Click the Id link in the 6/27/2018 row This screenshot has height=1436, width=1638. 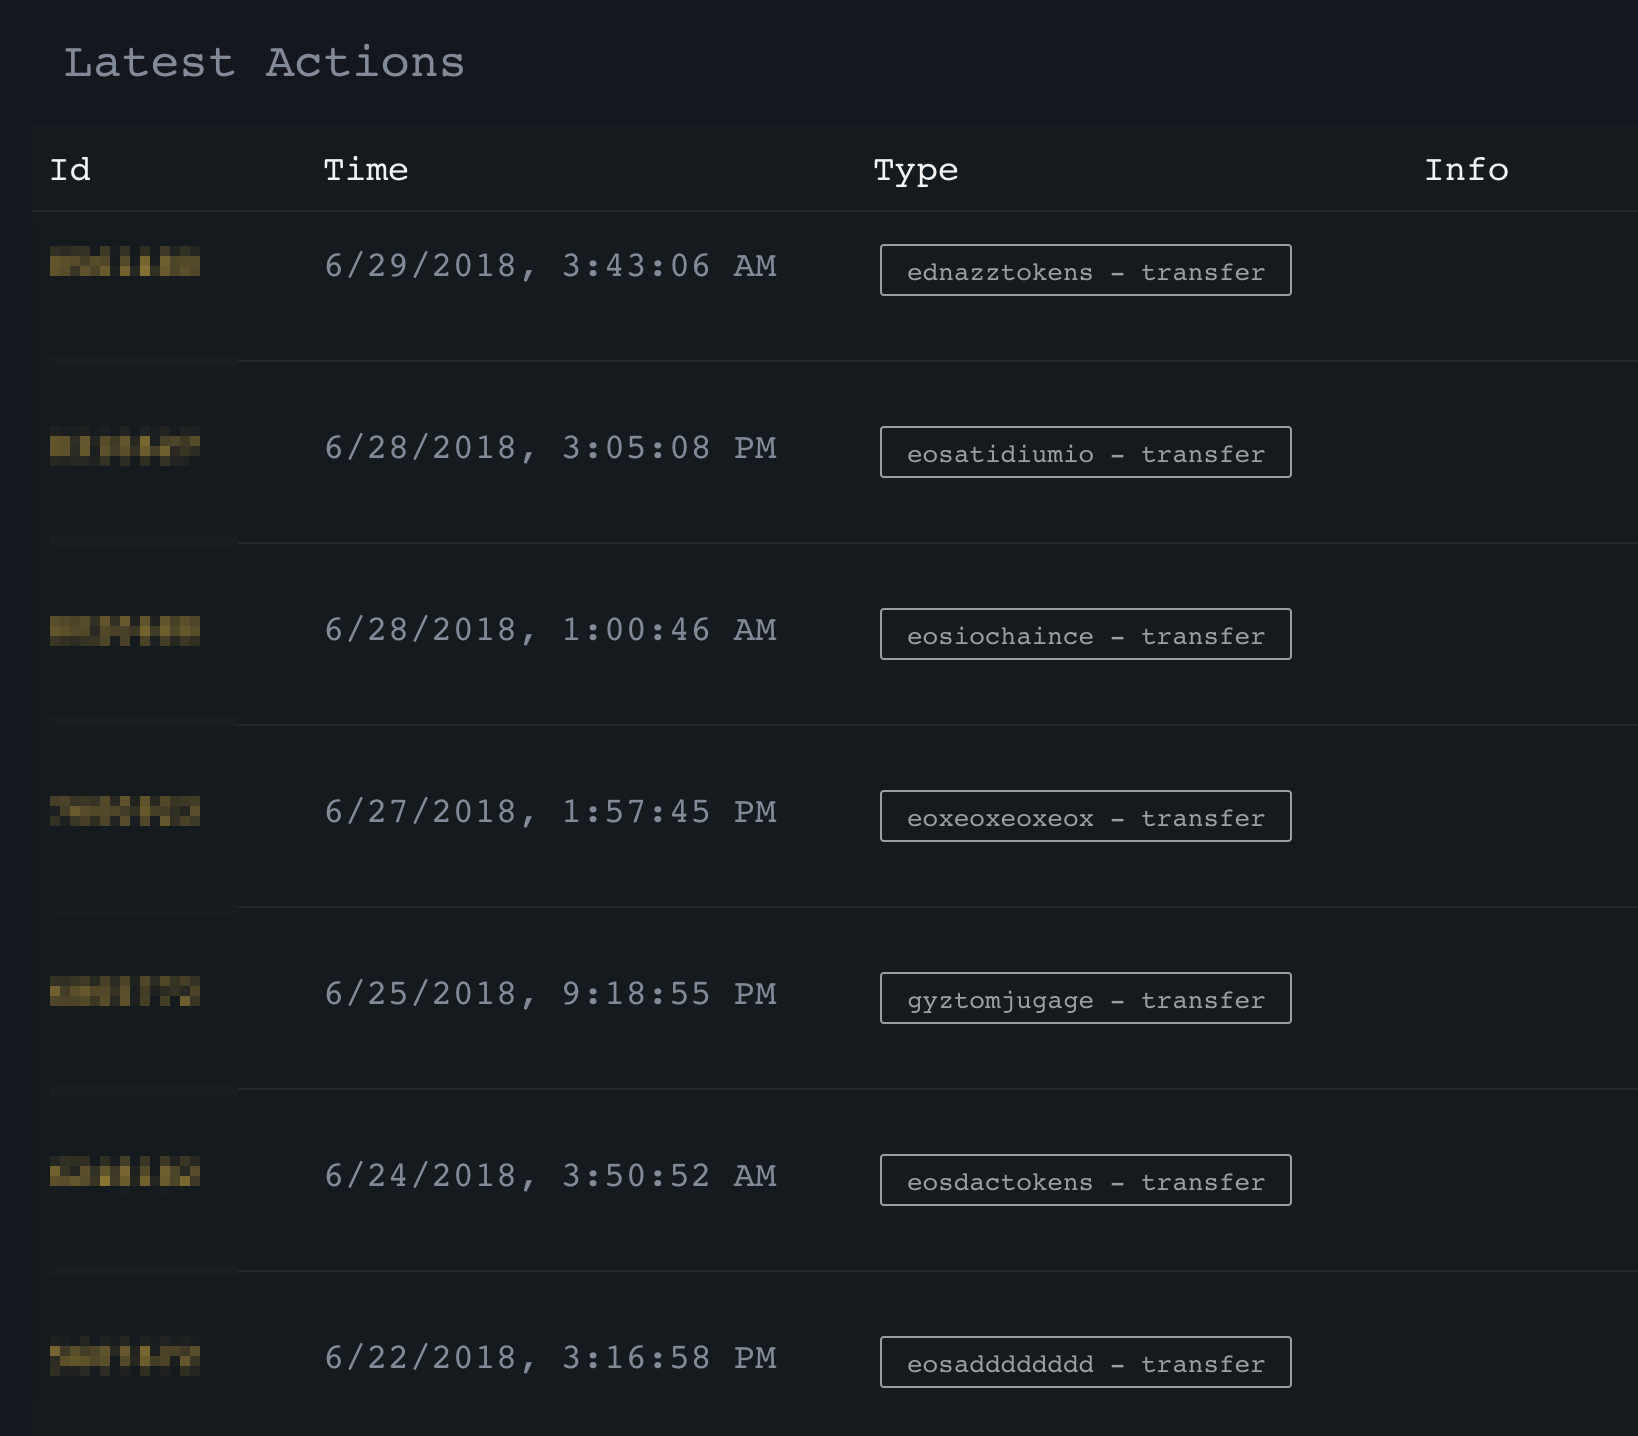(x=125, y=811)
